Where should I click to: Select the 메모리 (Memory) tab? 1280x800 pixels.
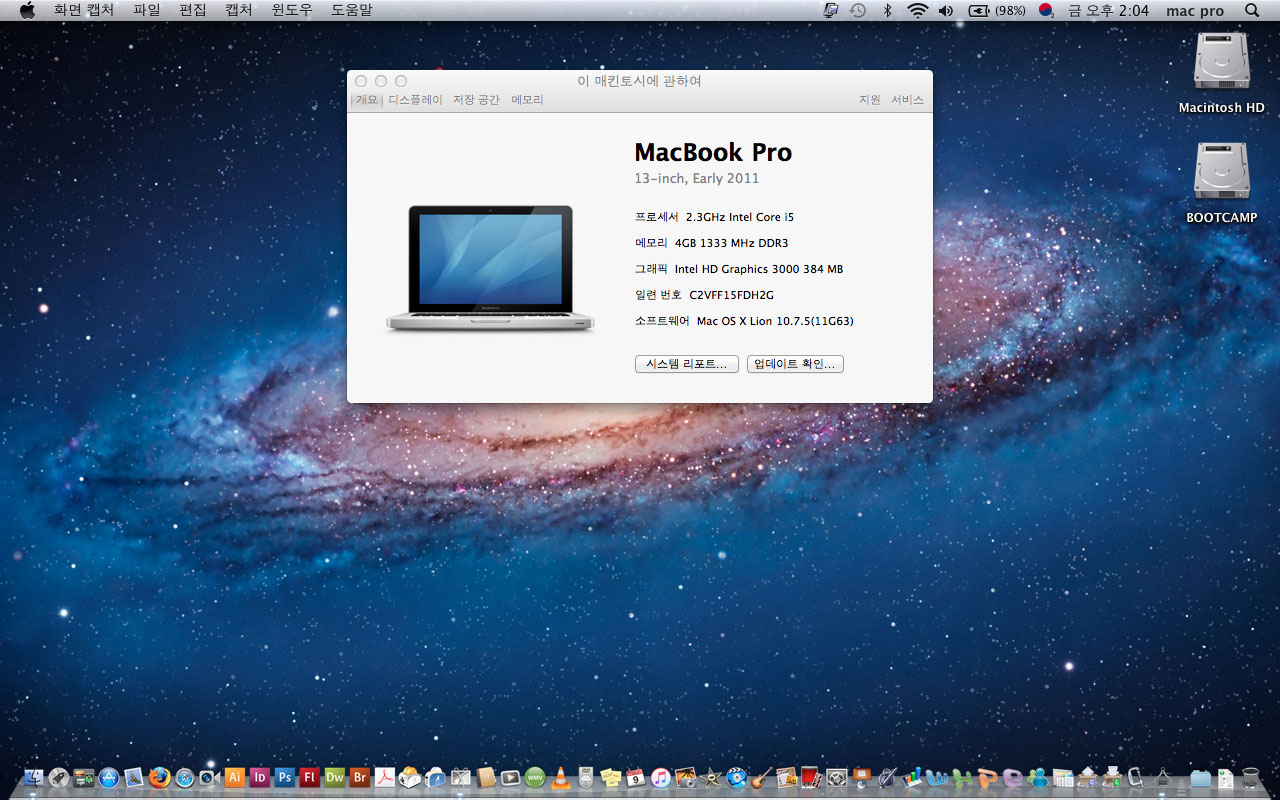tap(527, 100)
